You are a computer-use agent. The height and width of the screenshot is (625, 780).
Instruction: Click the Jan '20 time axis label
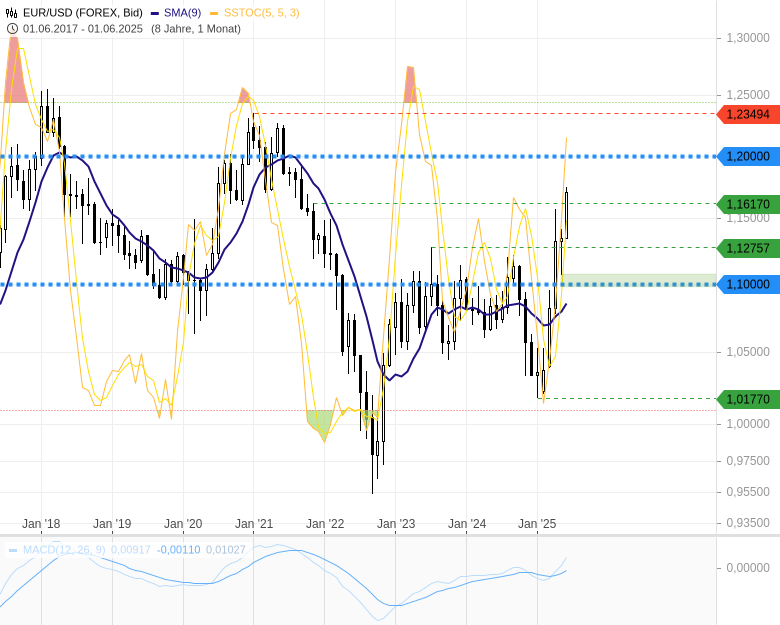(183, 523)
